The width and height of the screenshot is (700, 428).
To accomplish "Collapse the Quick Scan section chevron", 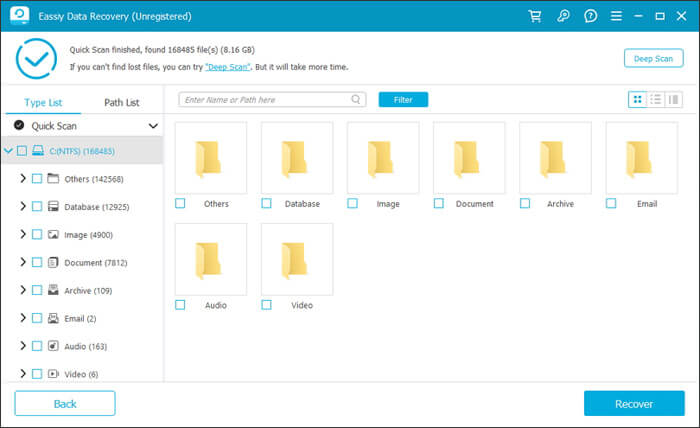I will tap(153, 126).
